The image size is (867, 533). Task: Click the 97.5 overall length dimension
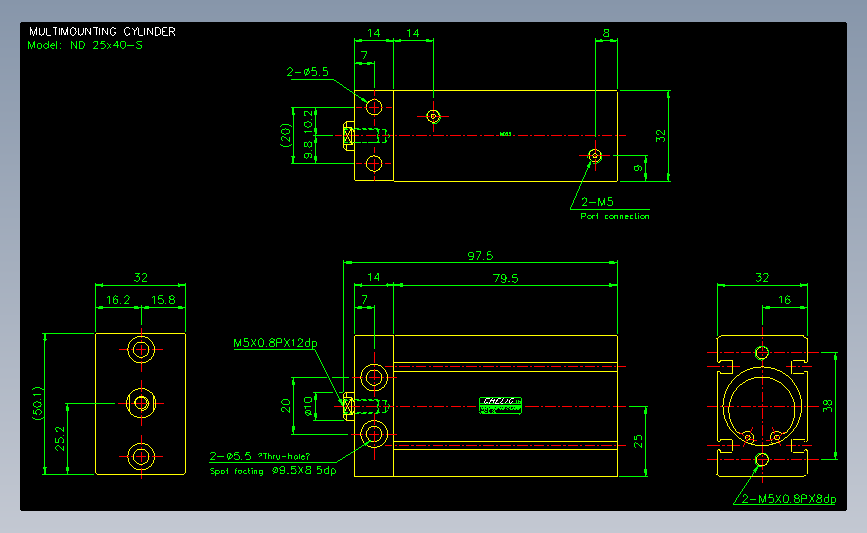tap(480, 255)
